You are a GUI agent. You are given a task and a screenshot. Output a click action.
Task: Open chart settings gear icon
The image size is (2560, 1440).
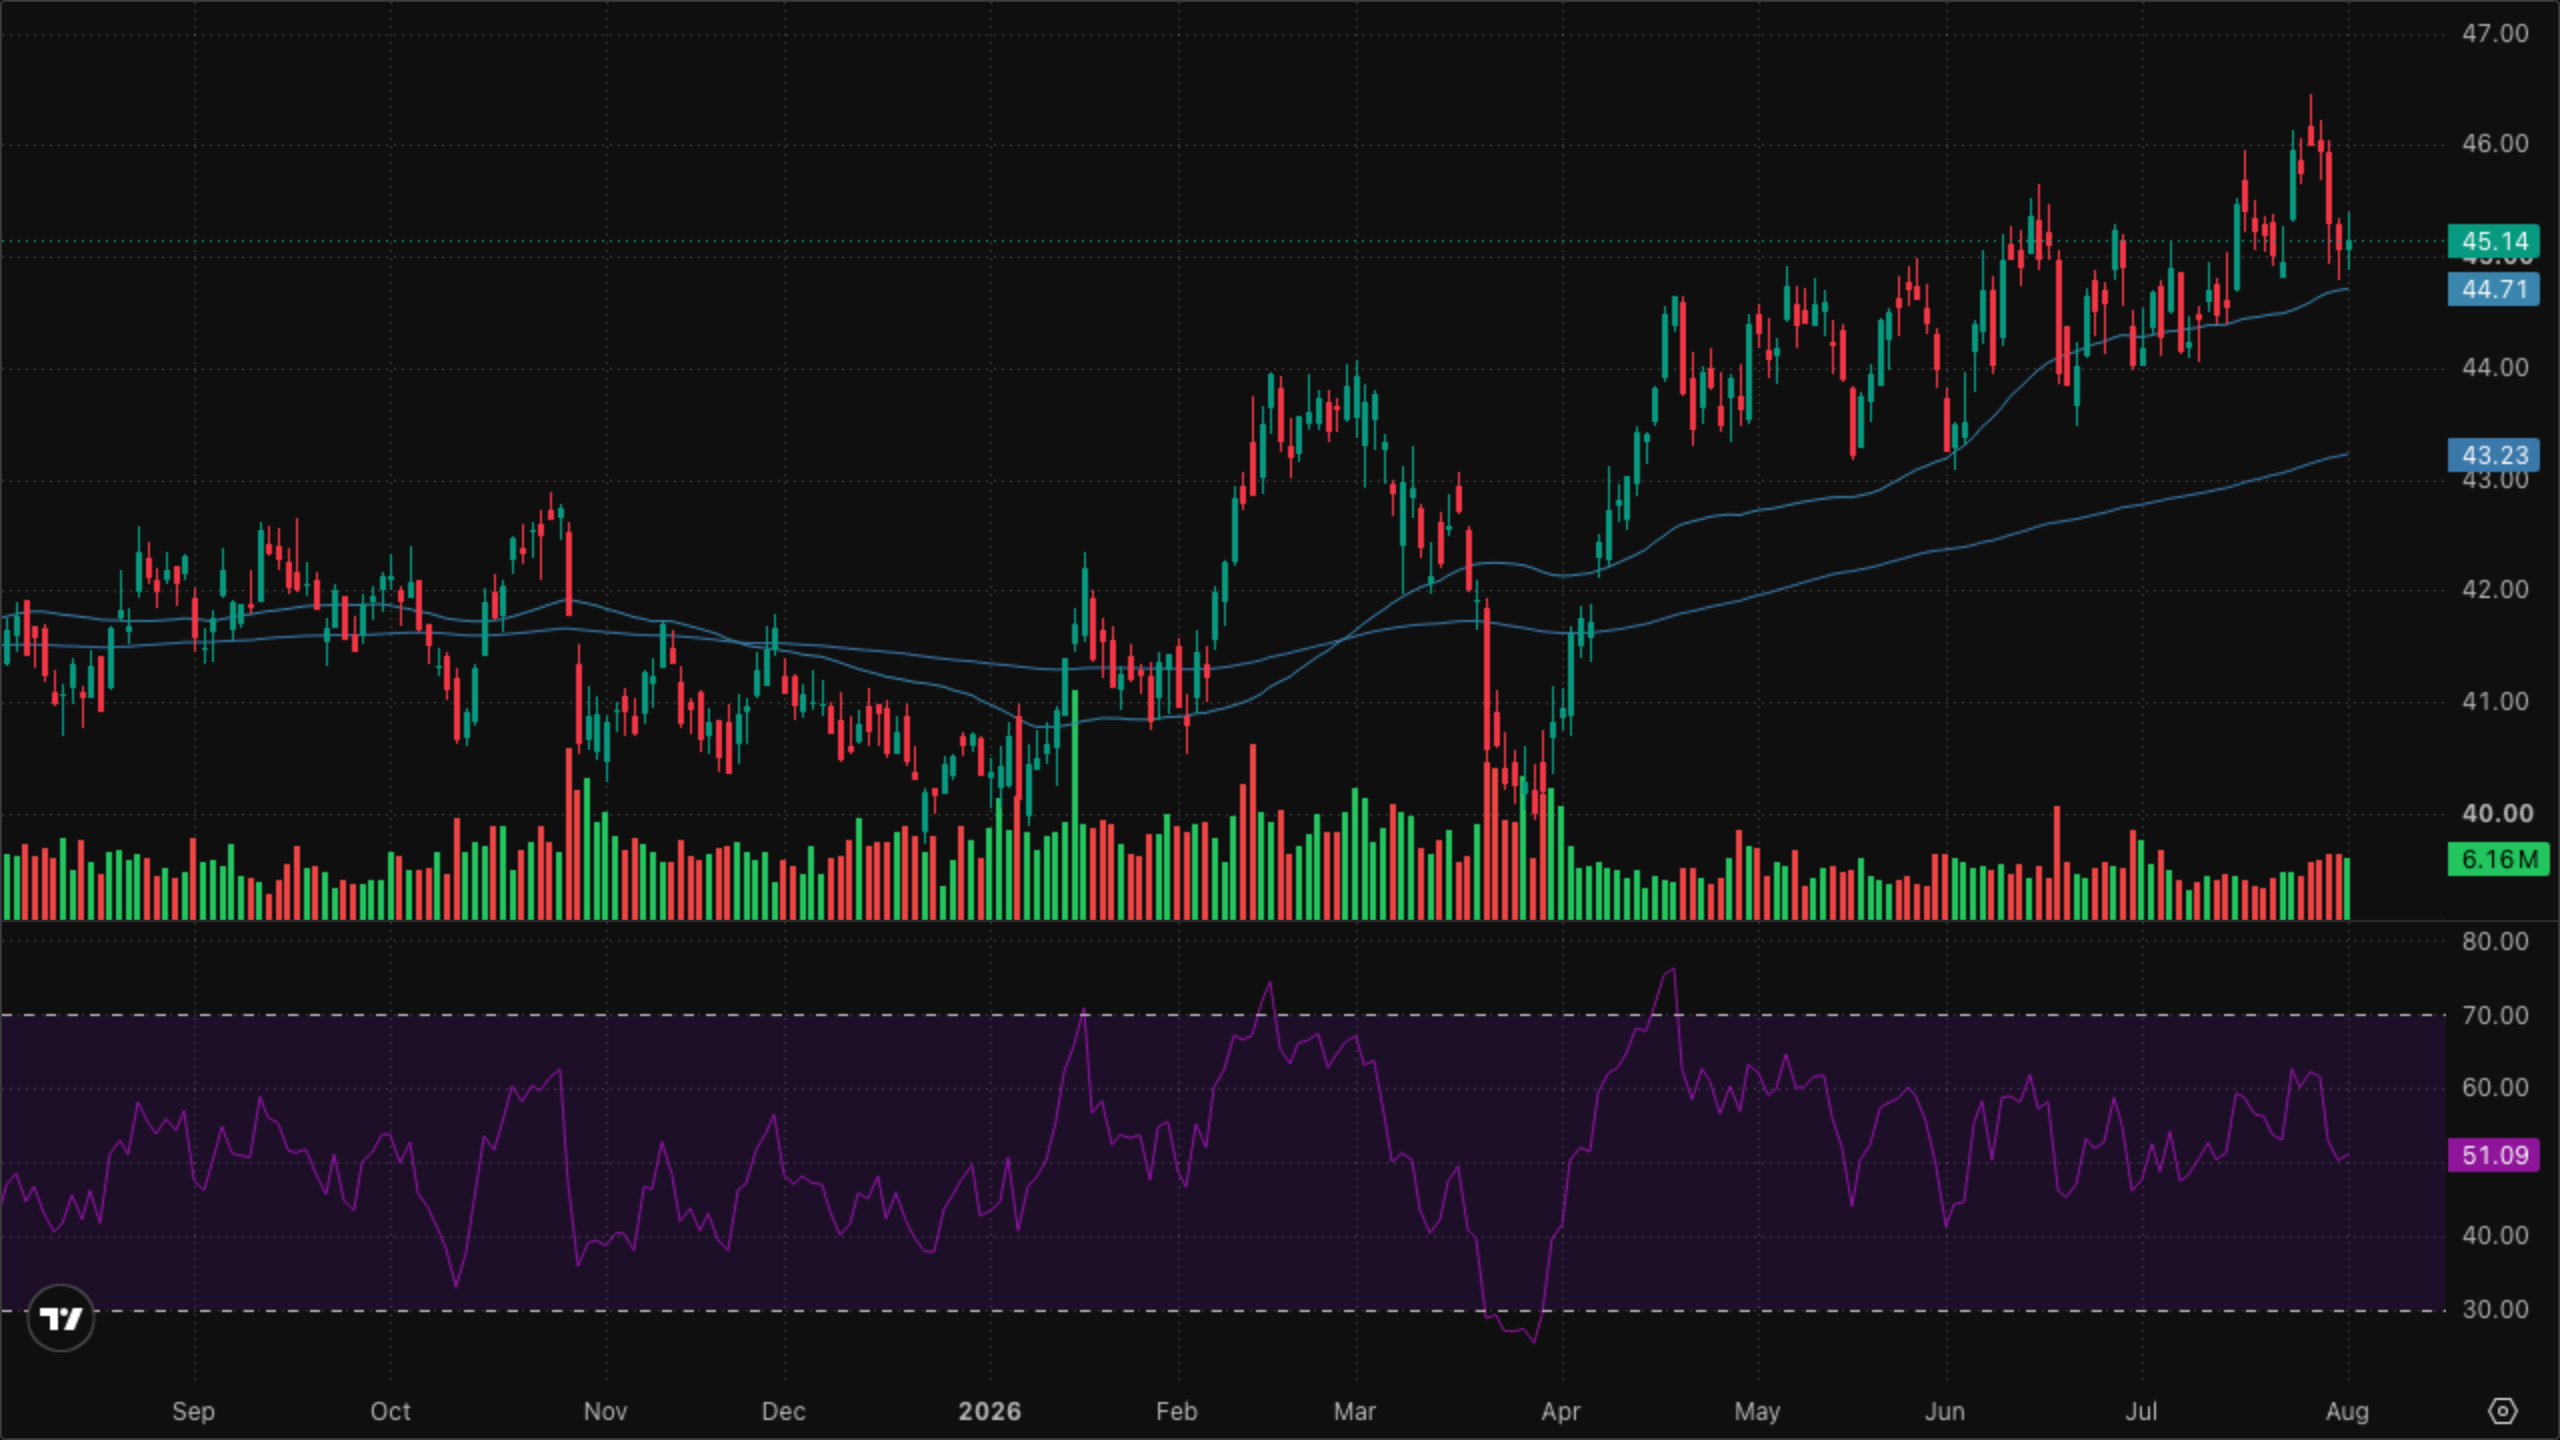tap(2502, 1411)
